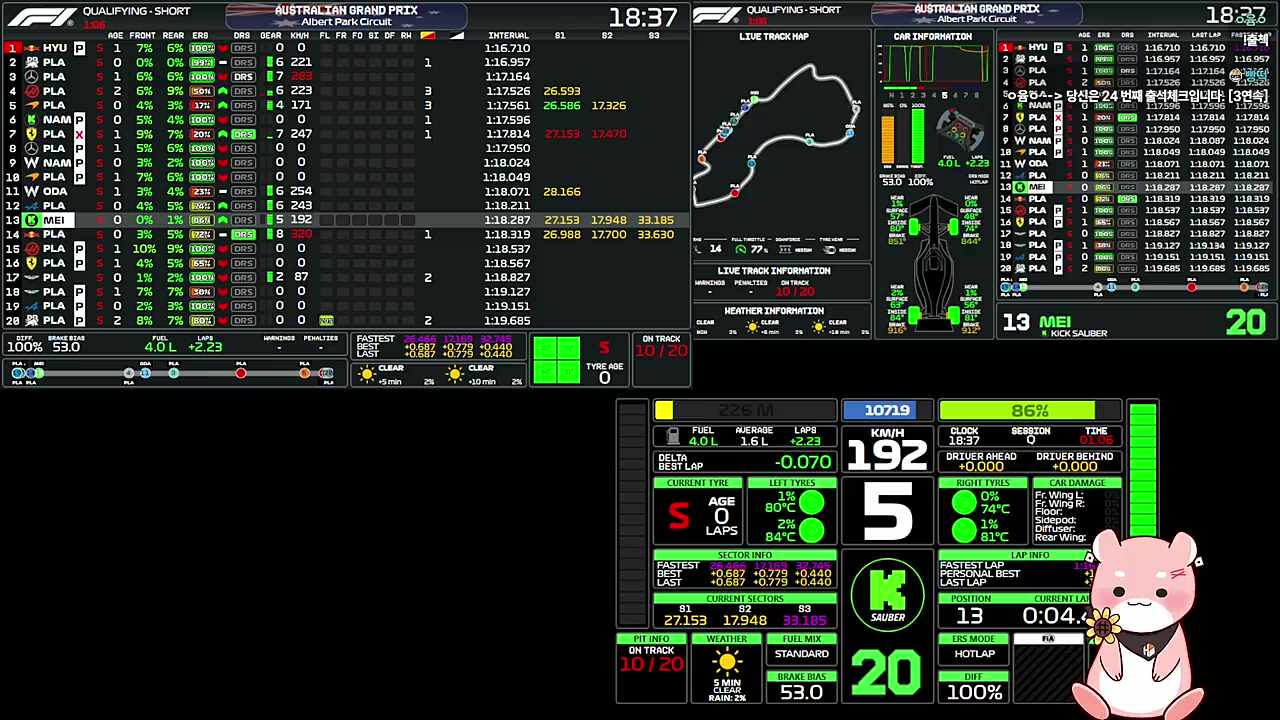This screenshot has width=1280, height=720.
Task: Click the fuel pump icon beside the Fuel reading
Action: [673, 436]
